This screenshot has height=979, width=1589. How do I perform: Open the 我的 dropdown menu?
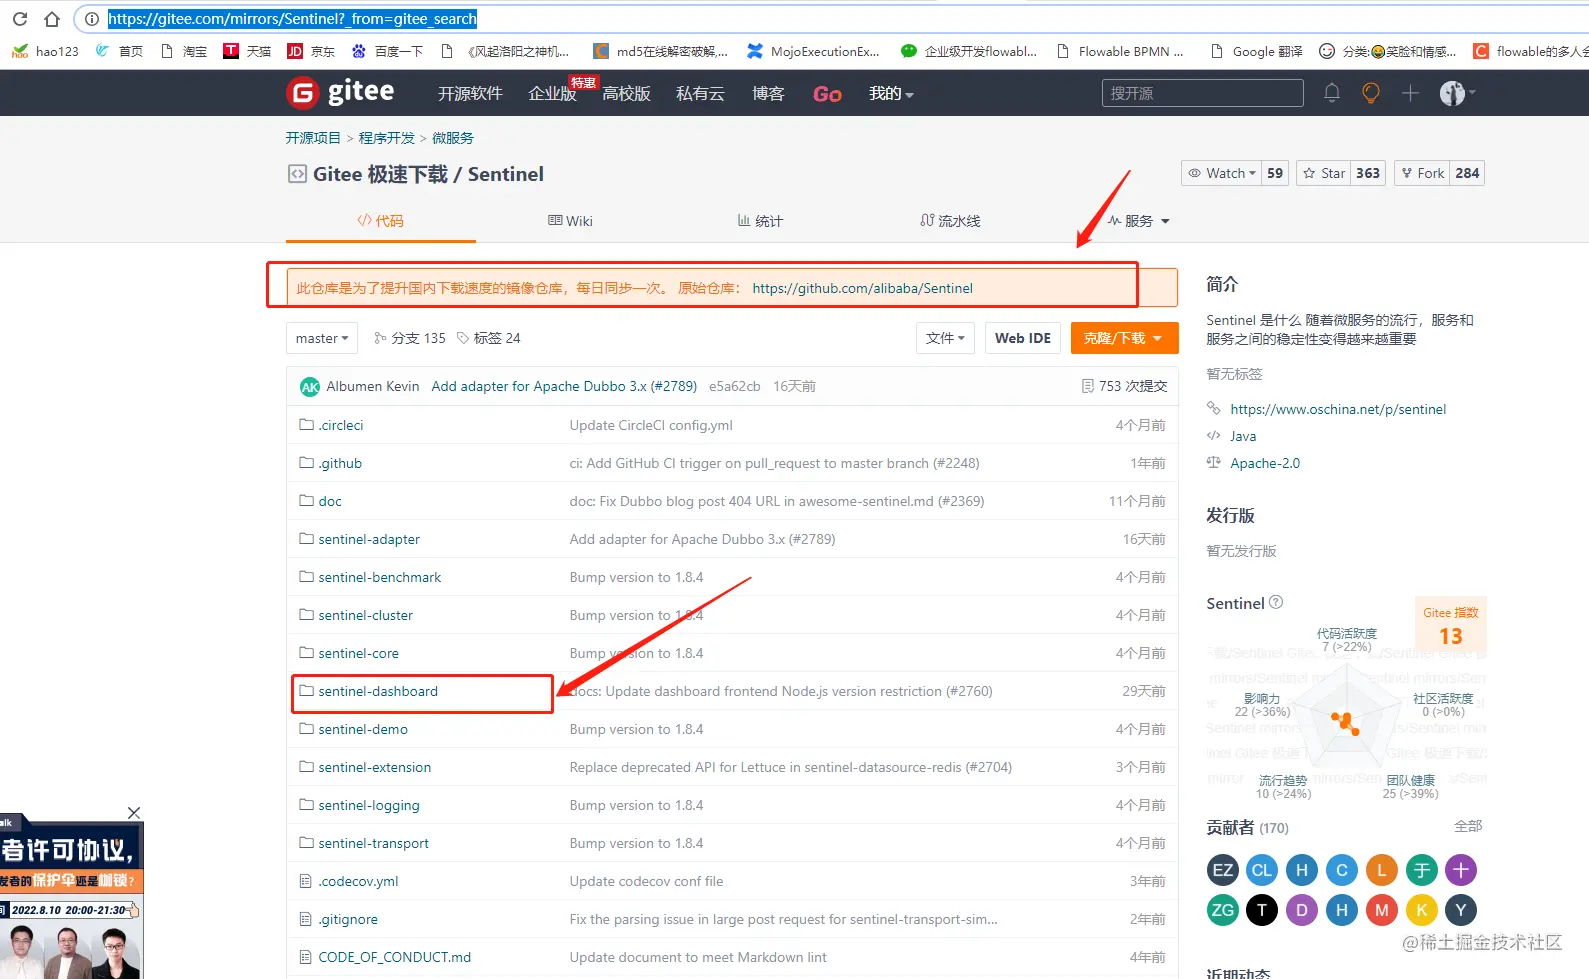[x=891, y=93]
